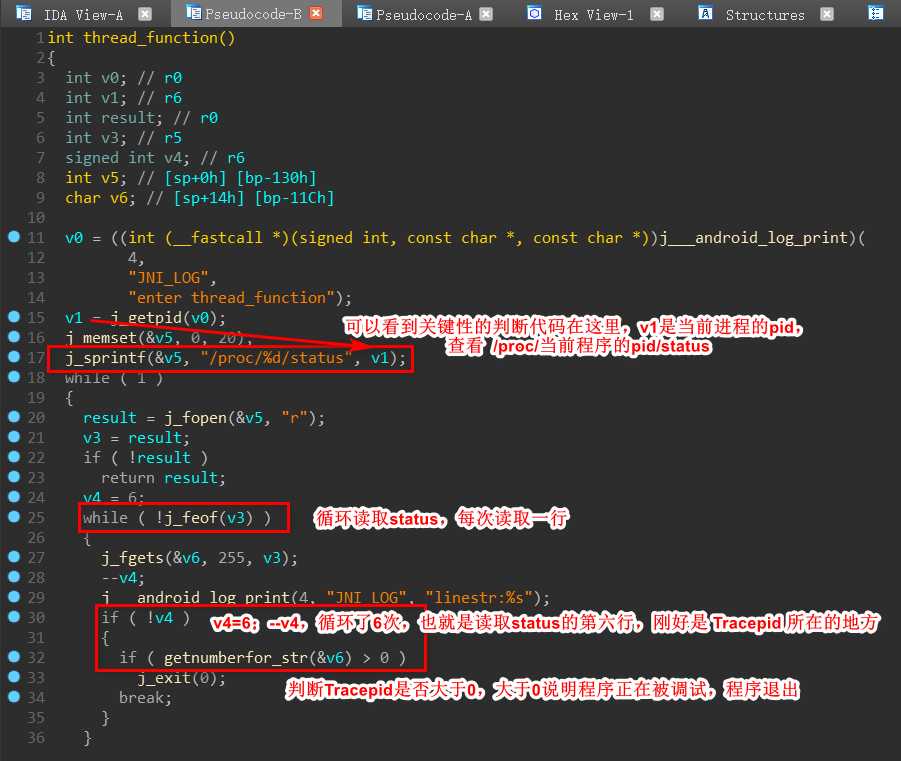The image size is (901, 761).
Task: Click the "enter thread_function" string
Action: [231, 298]
